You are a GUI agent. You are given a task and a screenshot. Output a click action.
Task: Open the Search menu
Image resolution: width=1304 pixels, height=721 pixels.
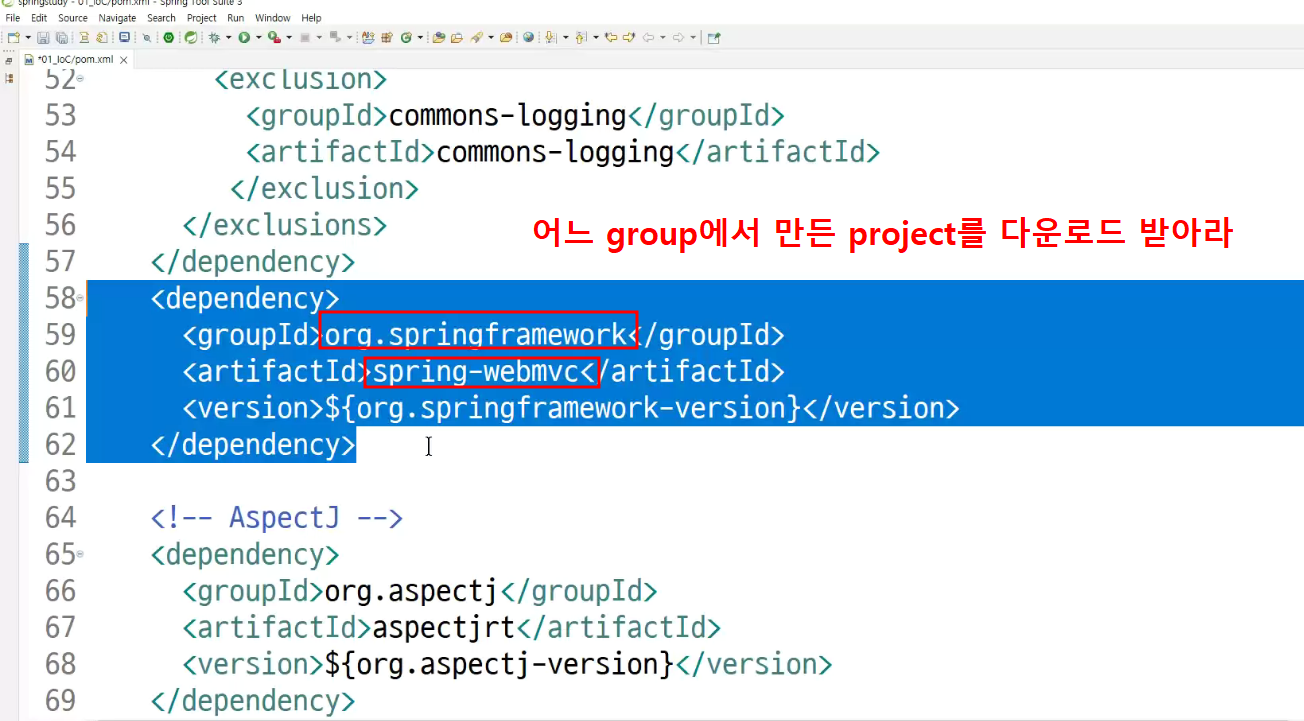(x=161, y=18)
